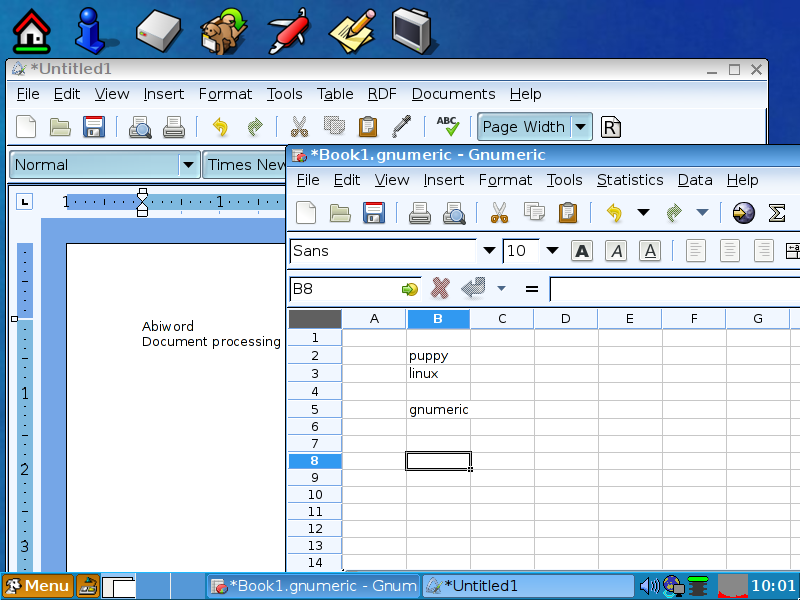800x600 pixels.
Task: Paste into Gnumeric sheet
Action: pyautogui.click(x=568, y=212)
